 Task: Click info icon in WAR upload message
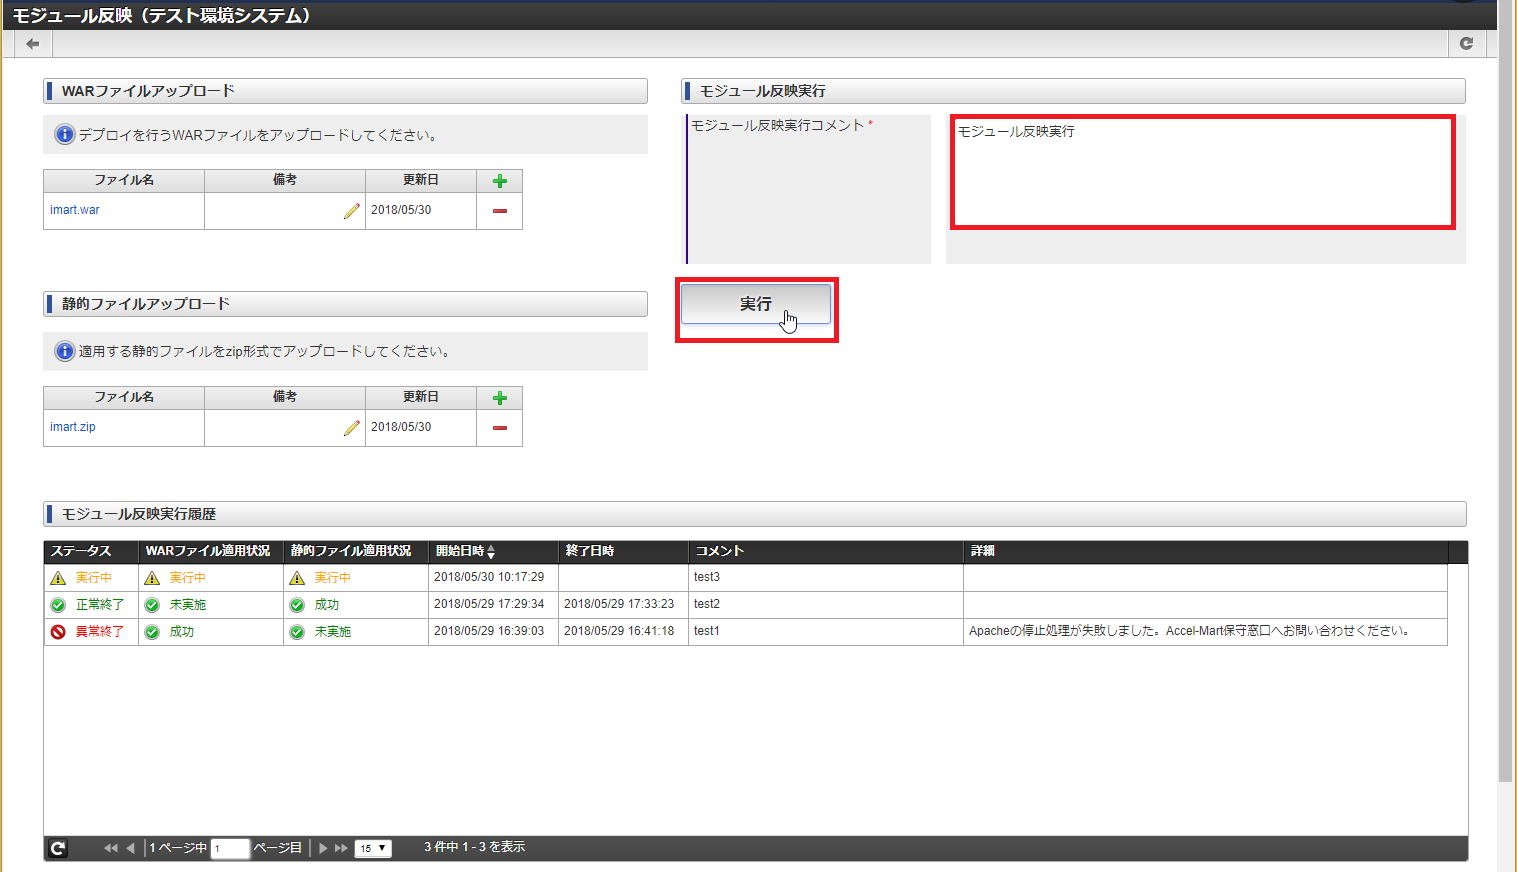[65, 134]
